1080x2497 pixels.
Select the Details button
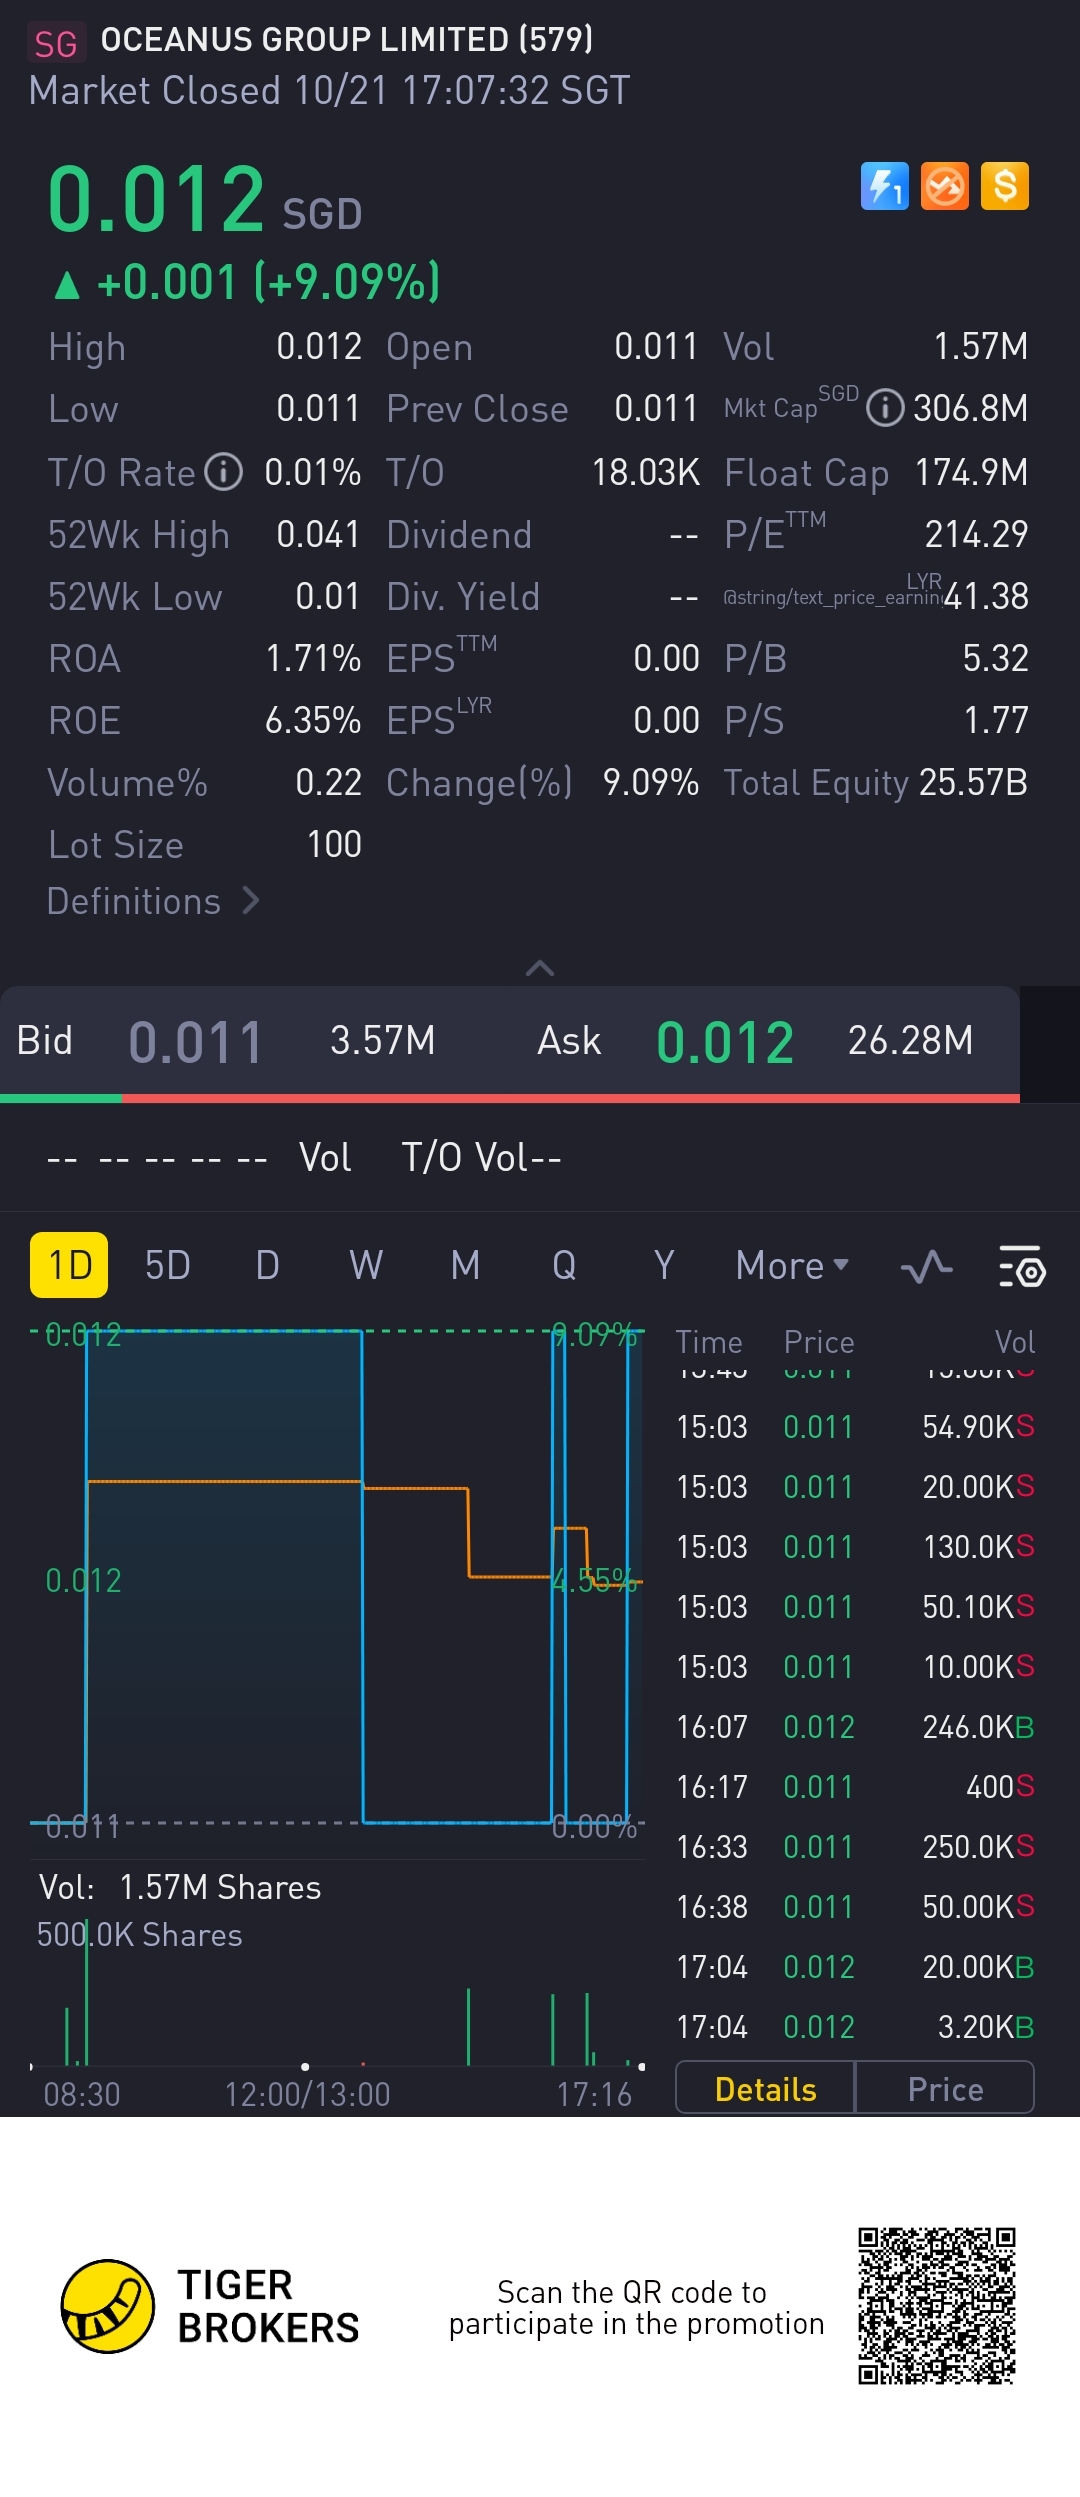[x=765, y=2089]
